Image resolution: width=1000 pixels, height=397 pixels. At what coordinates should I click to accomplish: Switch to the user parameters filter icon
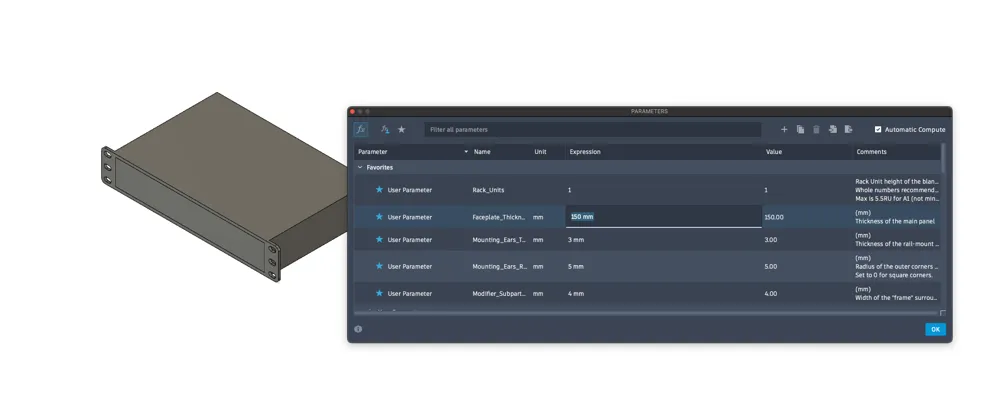(x=385, y=130)
